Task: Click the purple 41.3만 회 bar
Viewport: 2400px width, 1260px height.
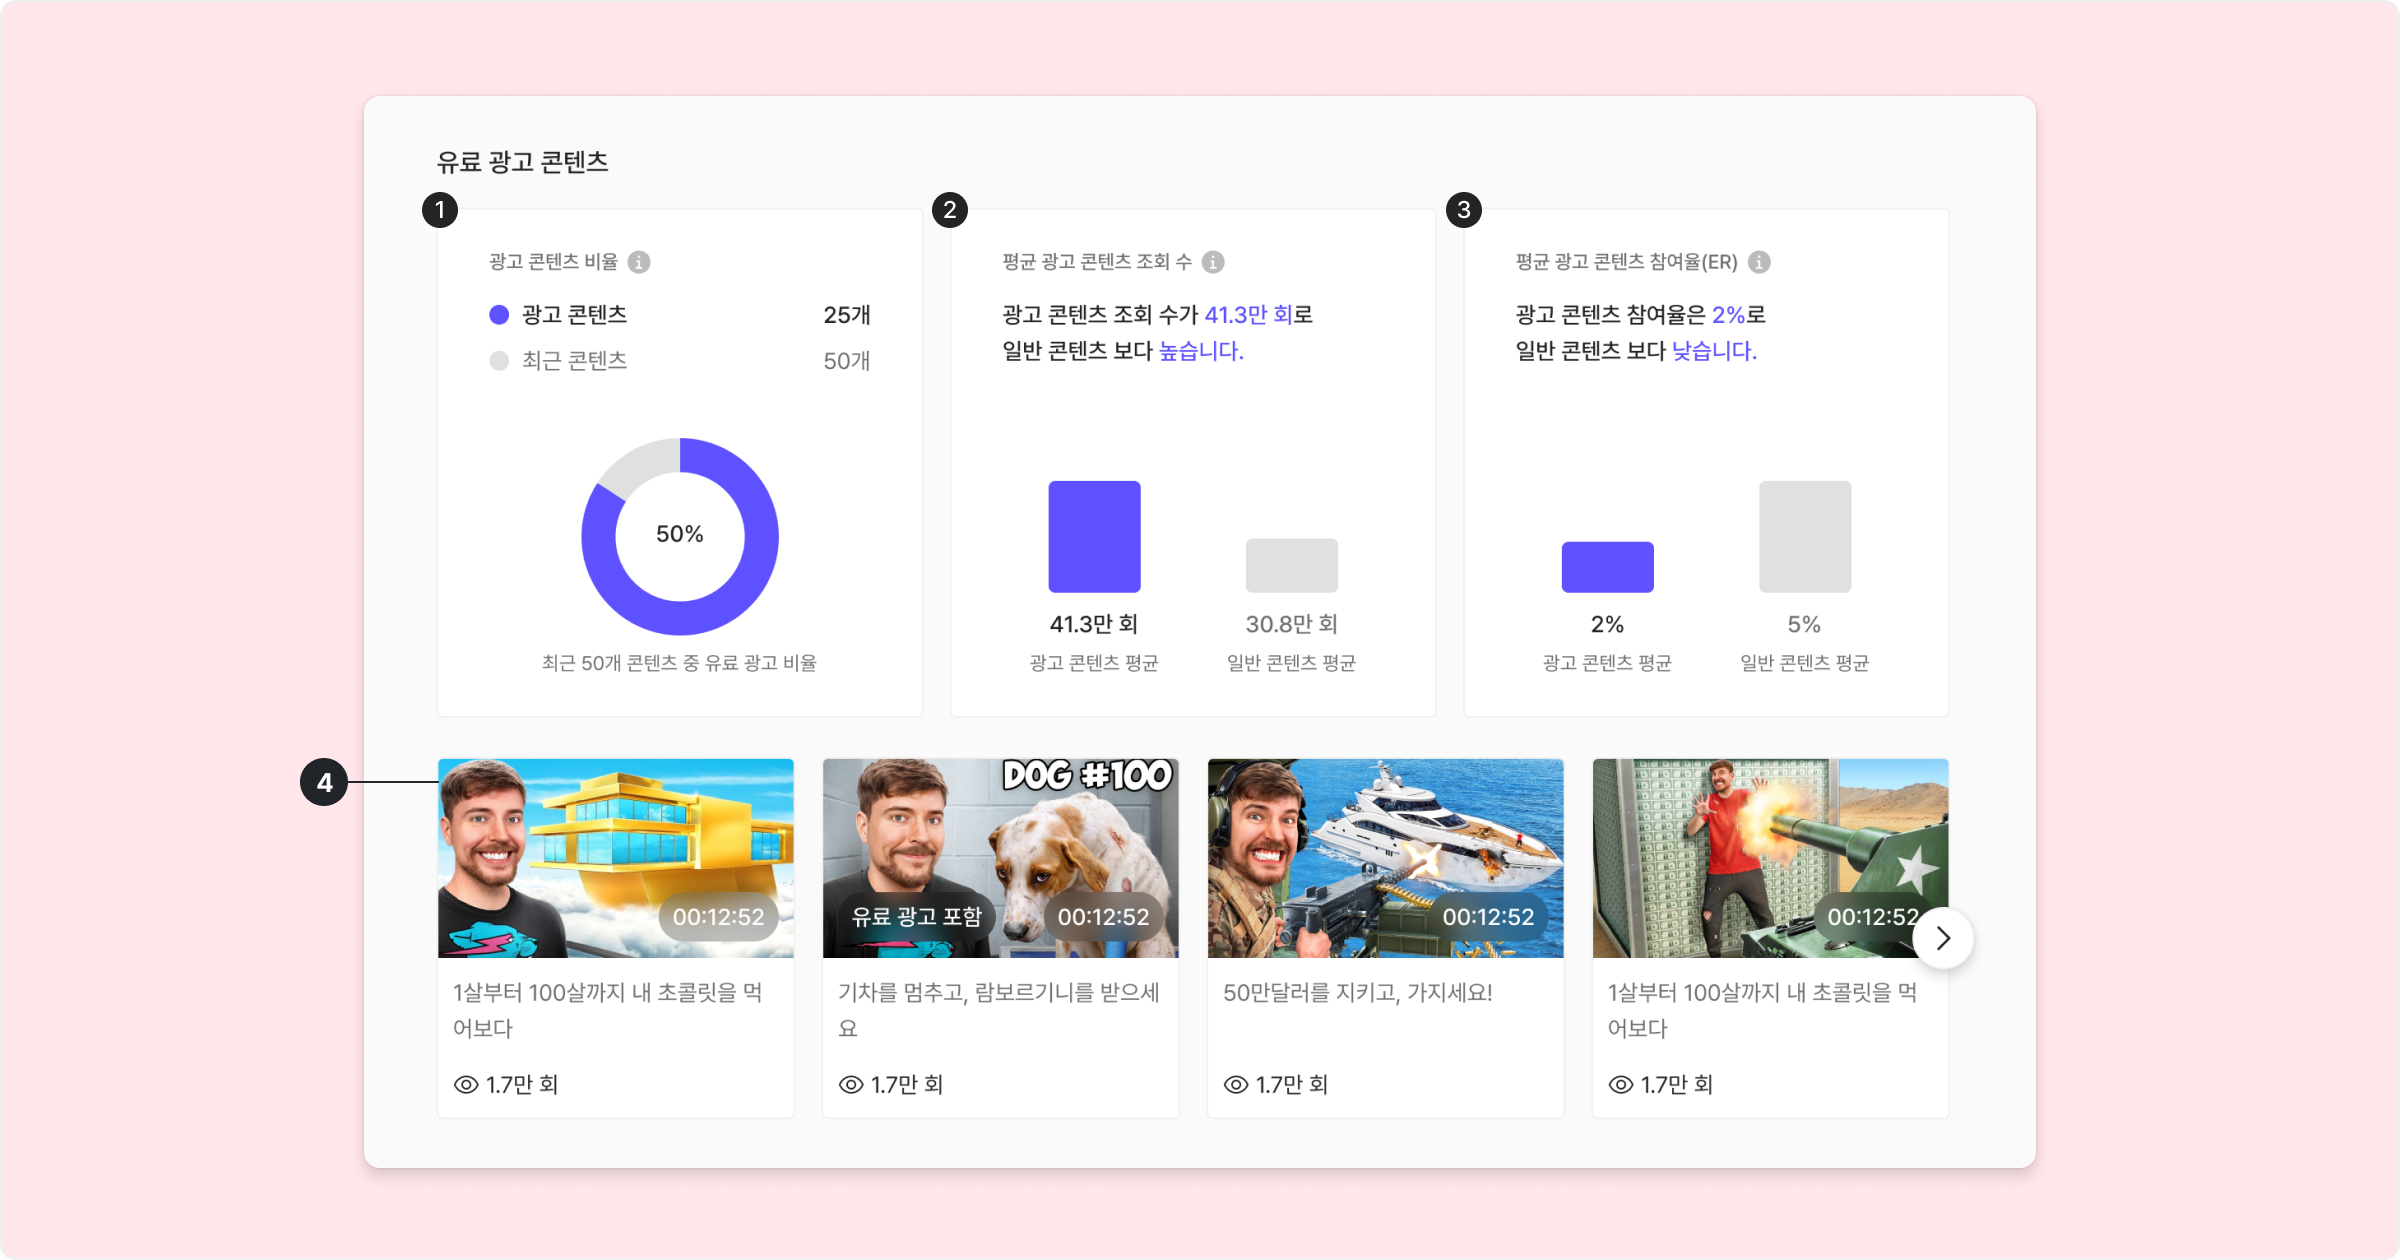Action: coord(1094,537)
